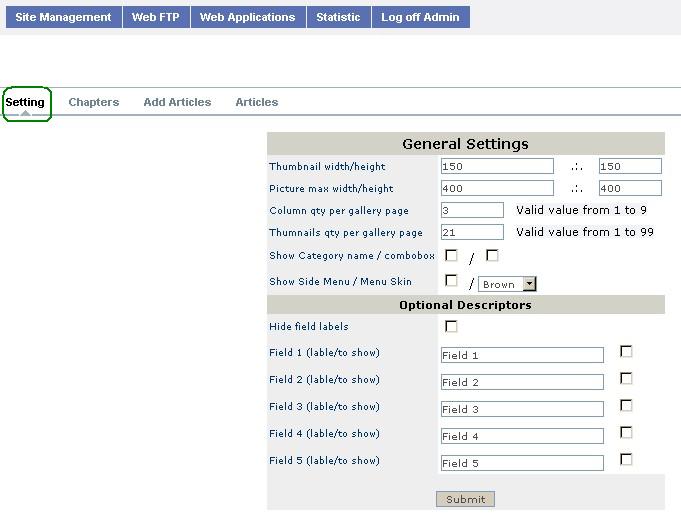681x520 pixels.
Task: Check the Hide field labels box
Action: point(452,327)
